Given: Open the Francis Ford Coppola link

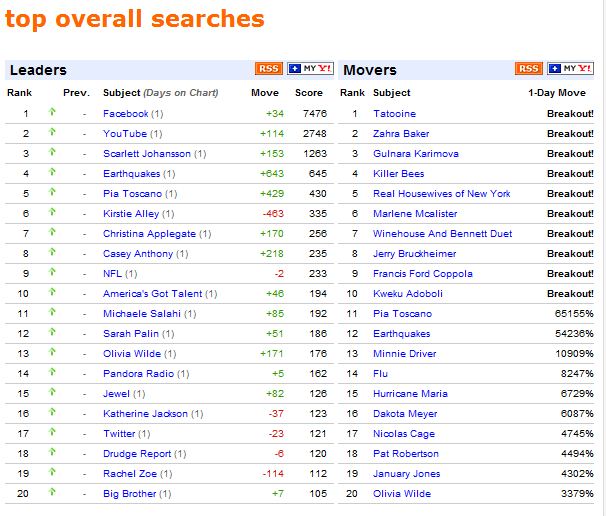Looking at the screenshot, I should click(423, 274).
